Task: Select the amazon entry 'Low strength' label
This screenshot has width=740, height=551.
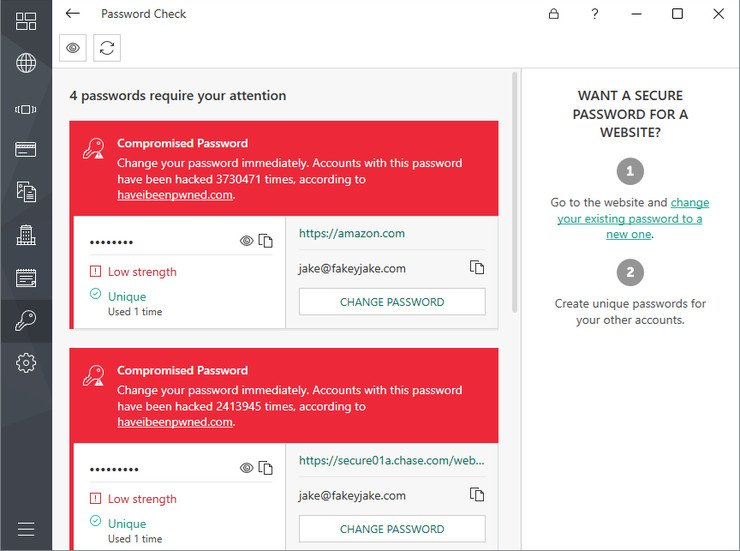Action: pyautogui.click(x=142, y=272)
